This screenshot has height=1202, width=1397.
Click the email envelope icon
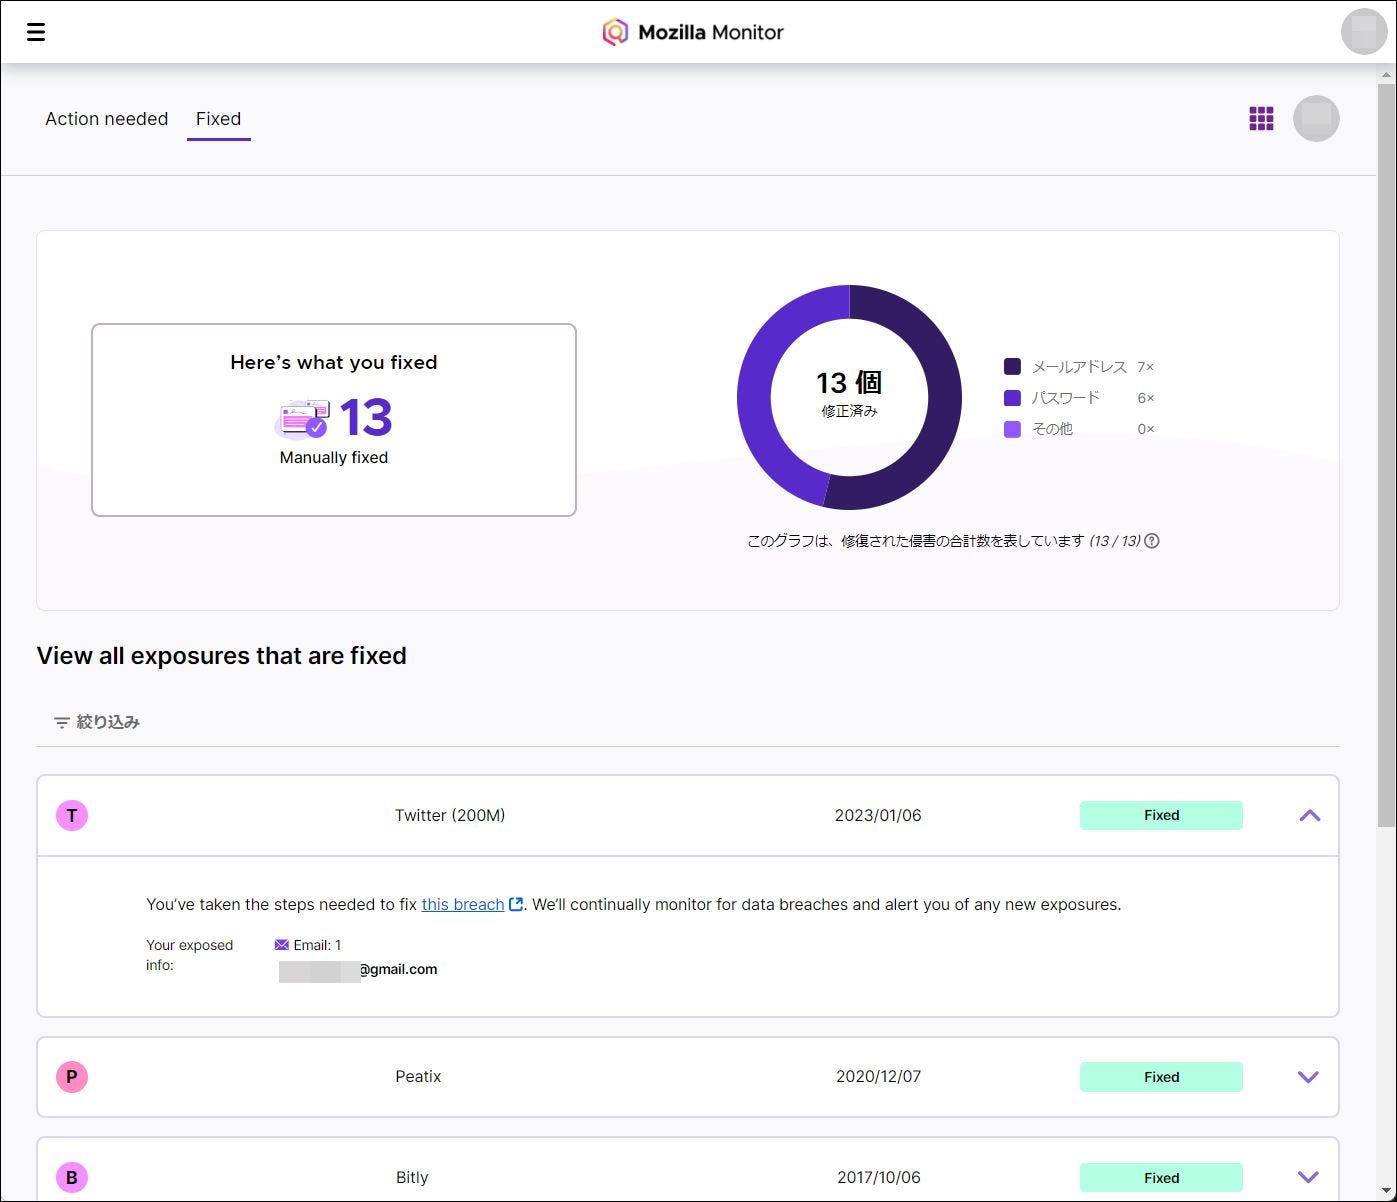pos(281,945)
